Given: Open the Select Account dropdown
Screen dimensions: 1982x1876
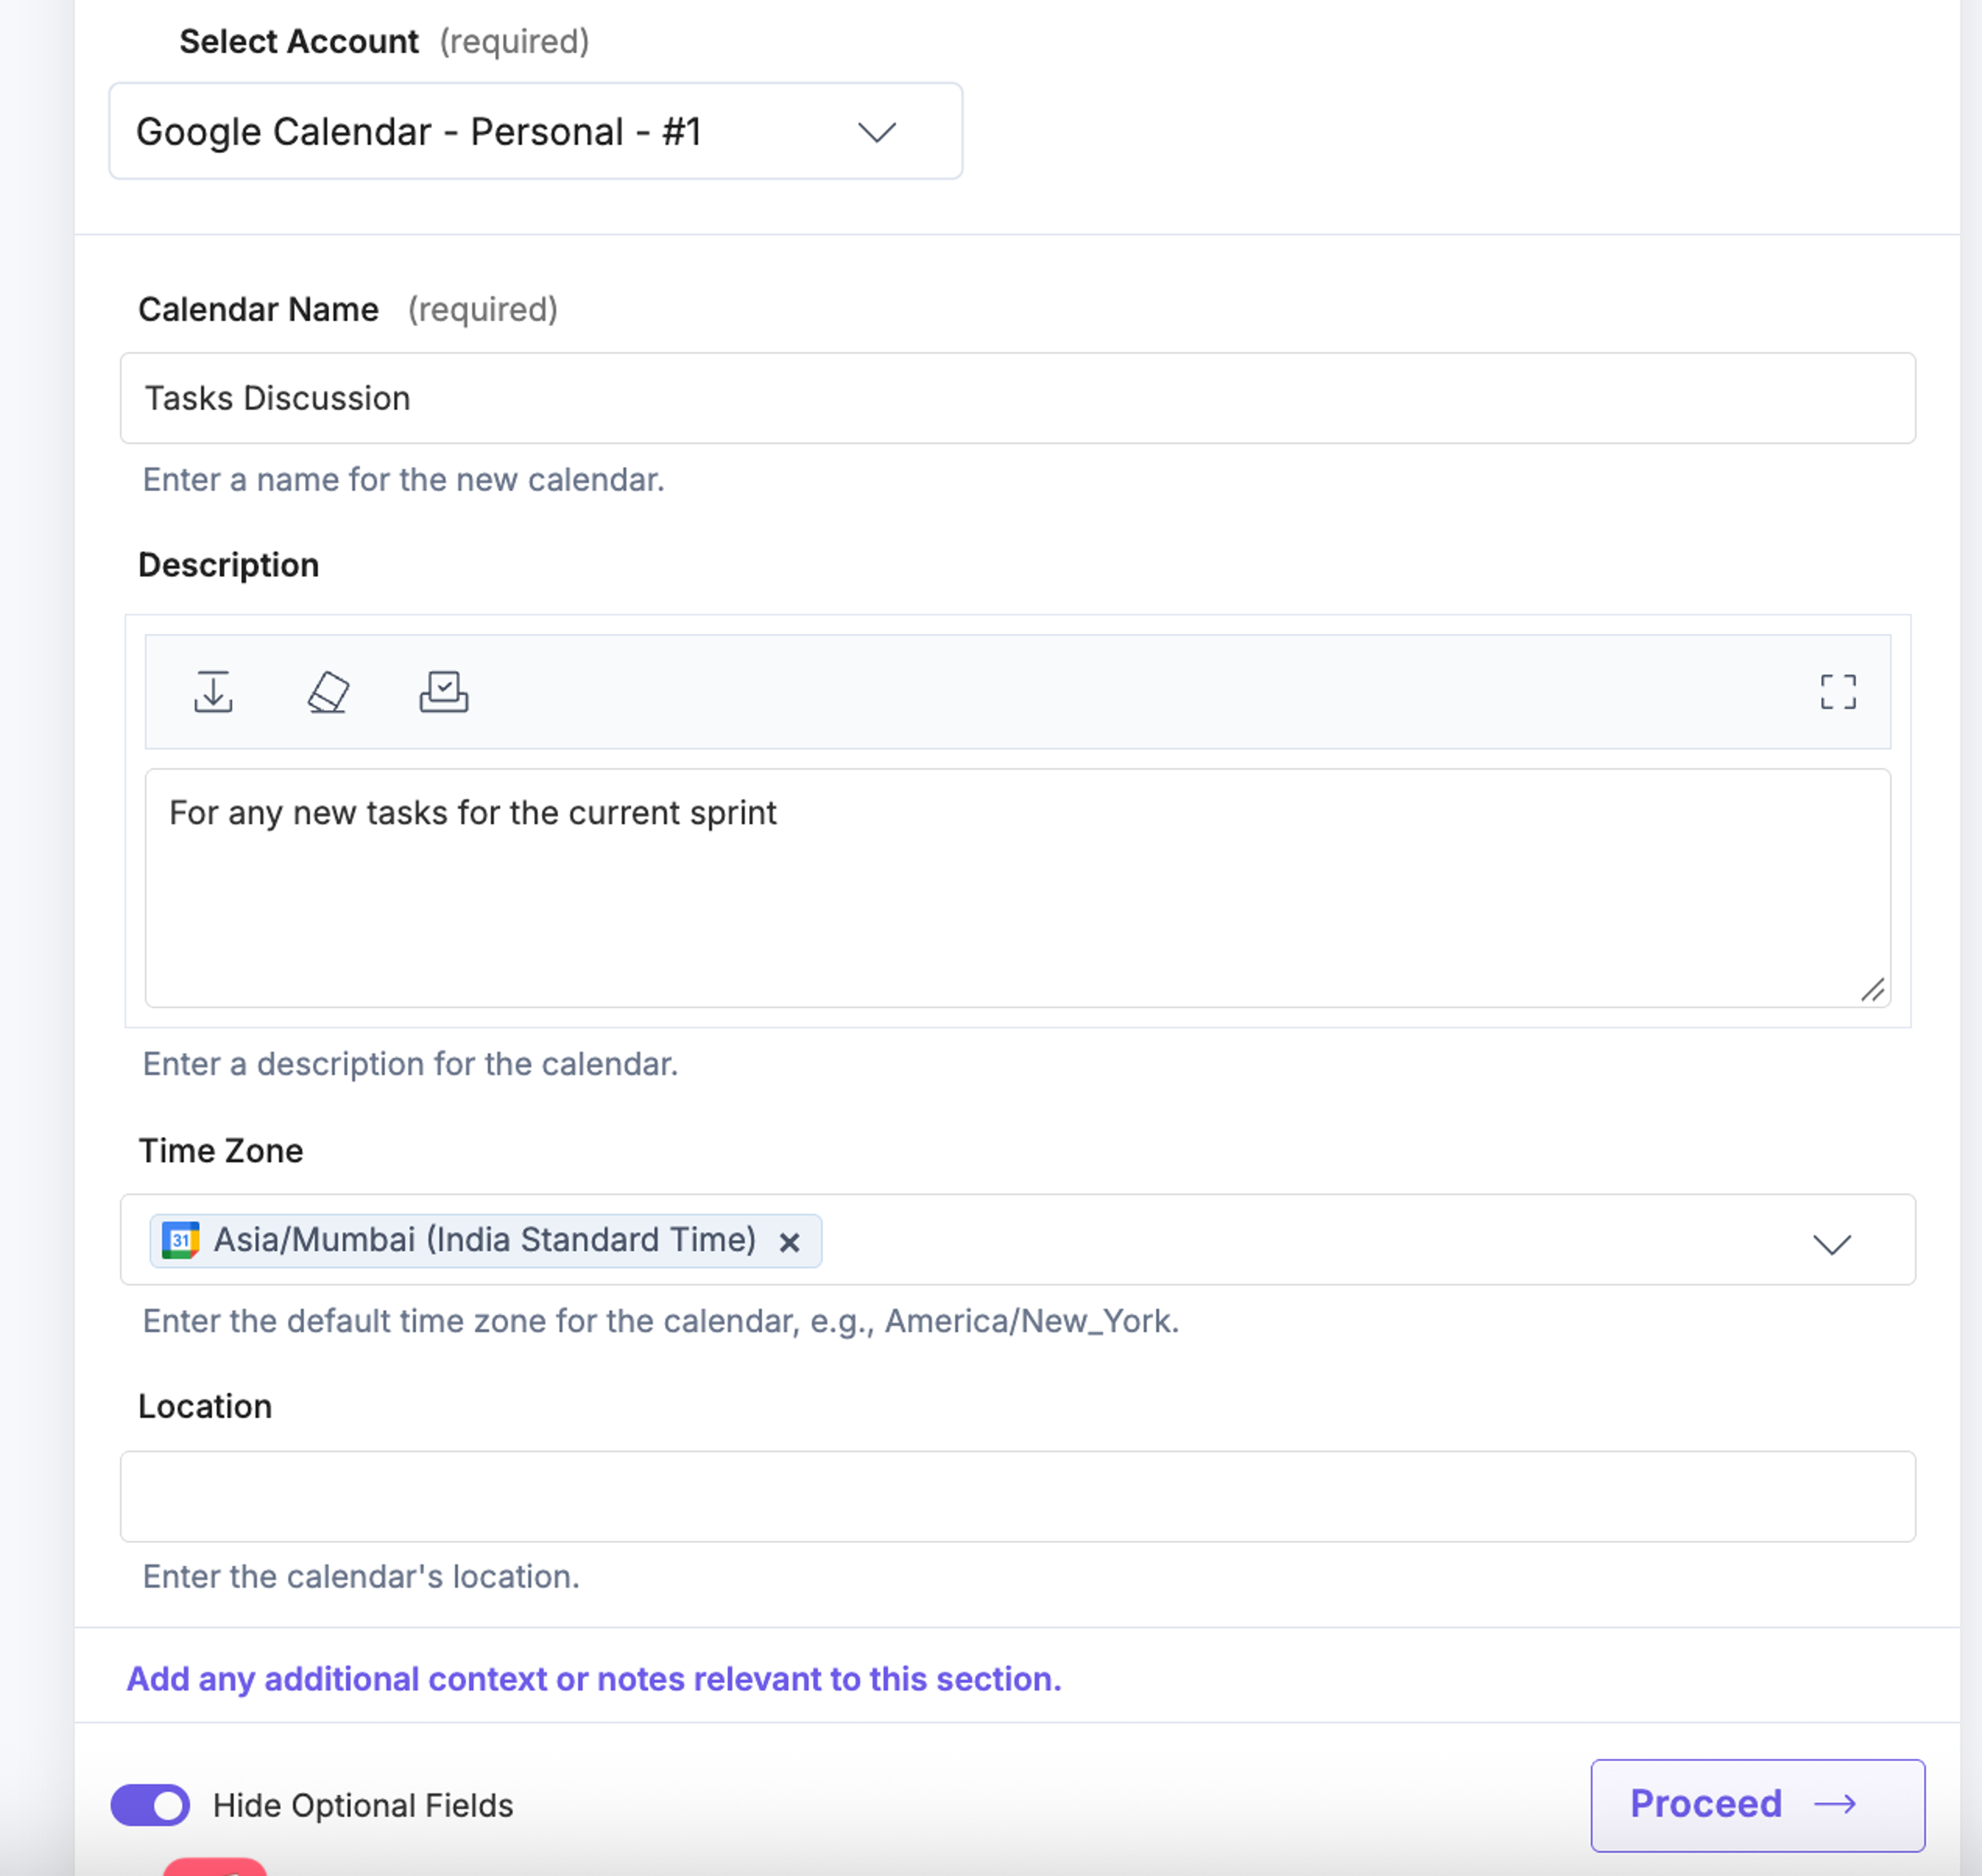Looking at the screenshot, I should pyautogui.click(x=535, y=131).
